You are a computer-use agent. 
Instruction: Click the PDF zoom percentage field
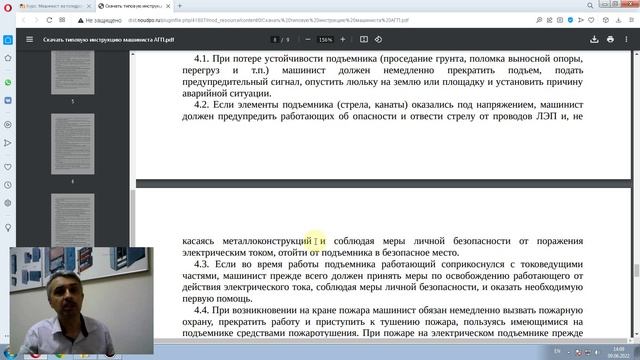[x=325, y=40]
